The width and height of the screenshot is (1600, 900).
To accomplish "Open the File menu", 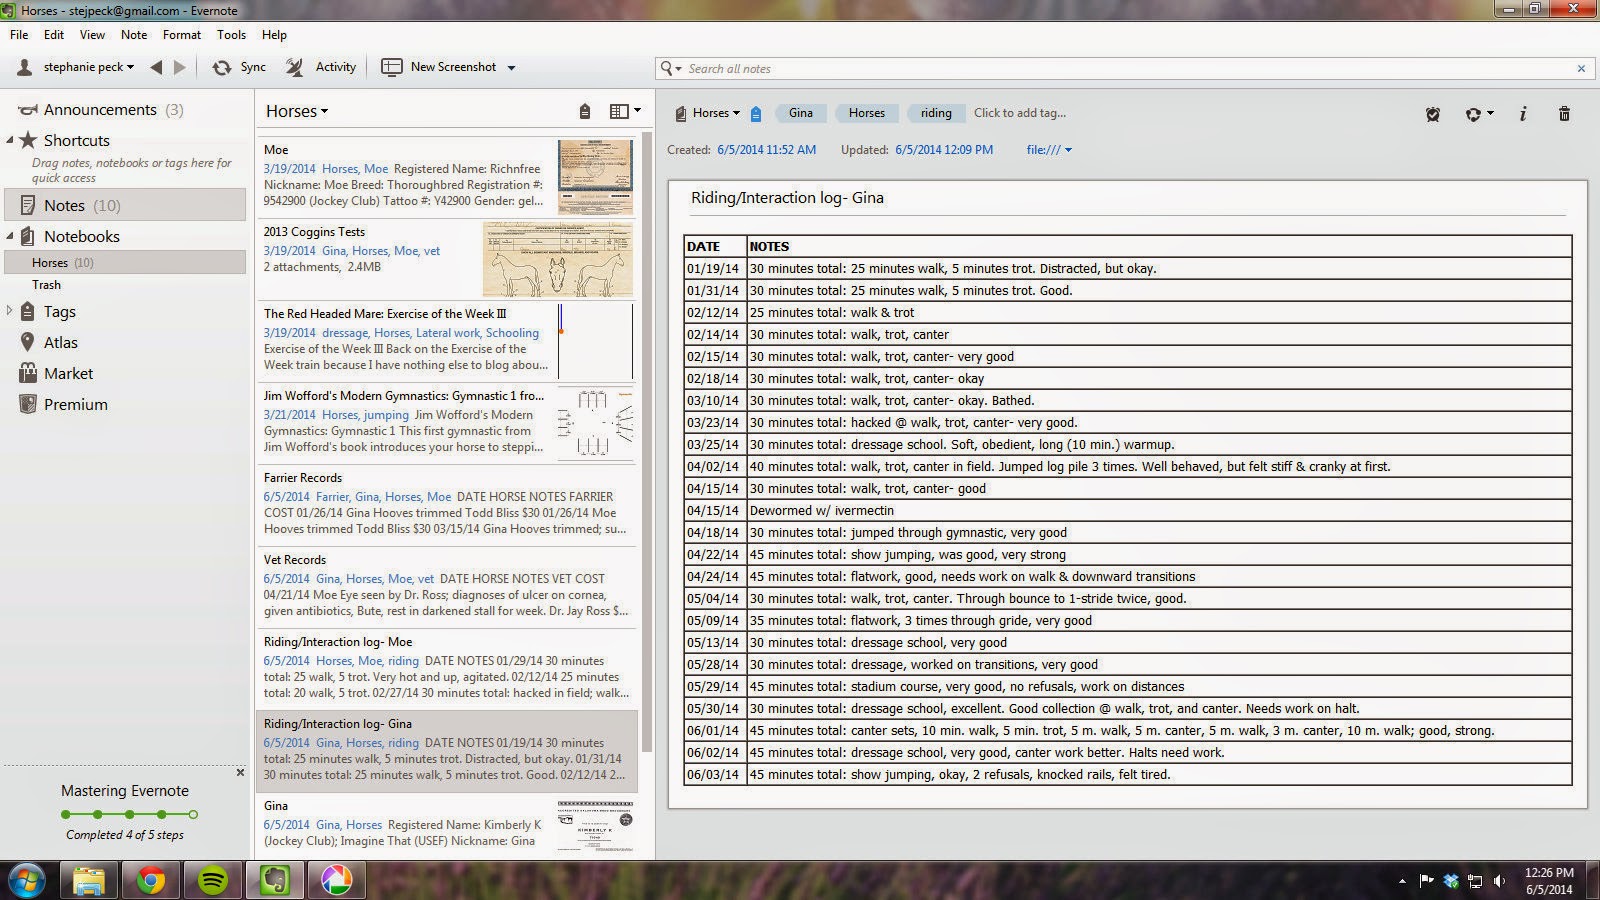I will click(19, 34).
